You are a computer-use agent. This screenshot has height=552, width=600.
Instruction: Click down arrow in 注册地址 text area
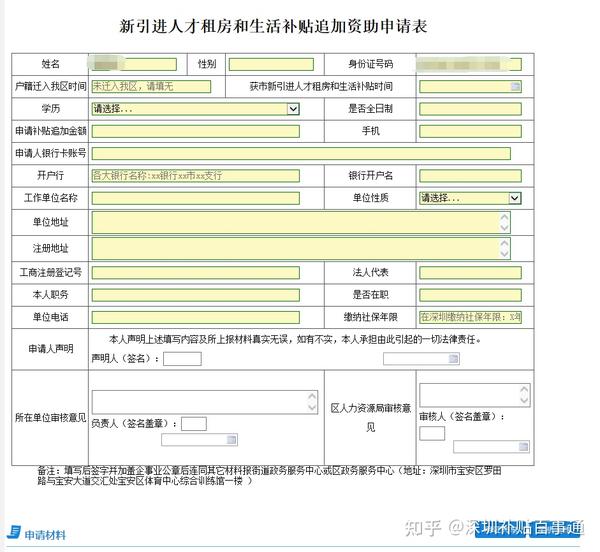click(504, 254)
